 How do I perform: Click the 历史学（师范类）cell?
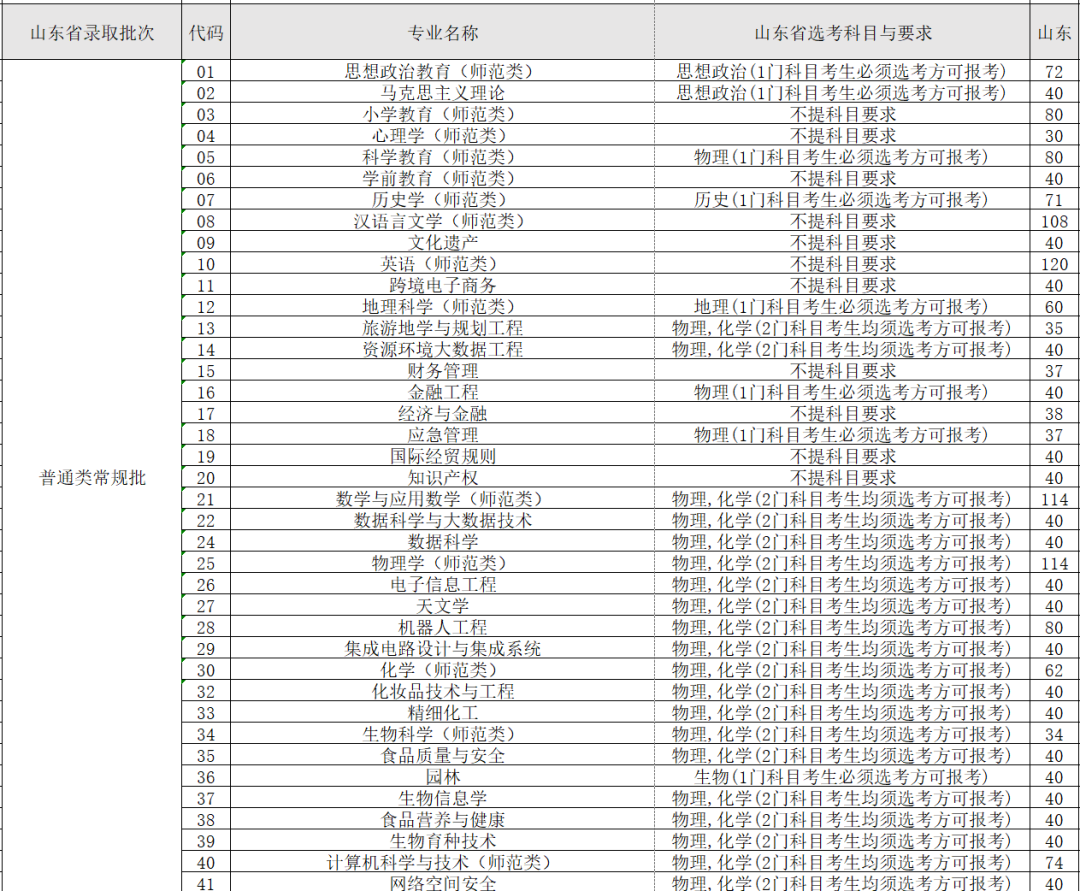442,199
